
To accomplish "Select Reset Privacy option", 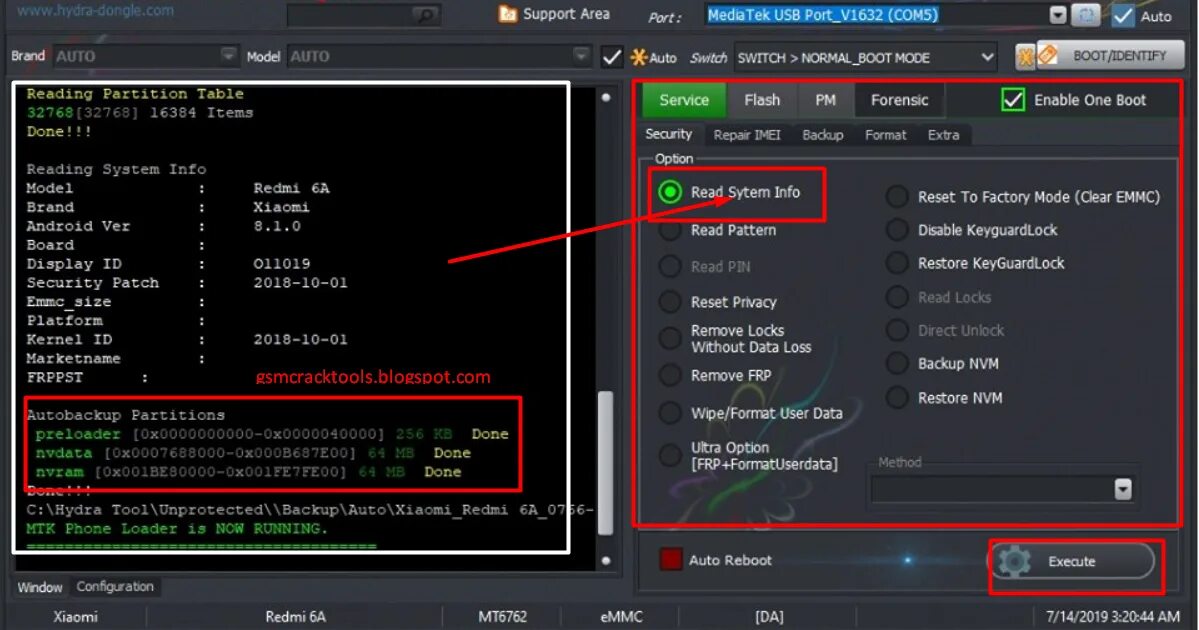I will 670,302.
